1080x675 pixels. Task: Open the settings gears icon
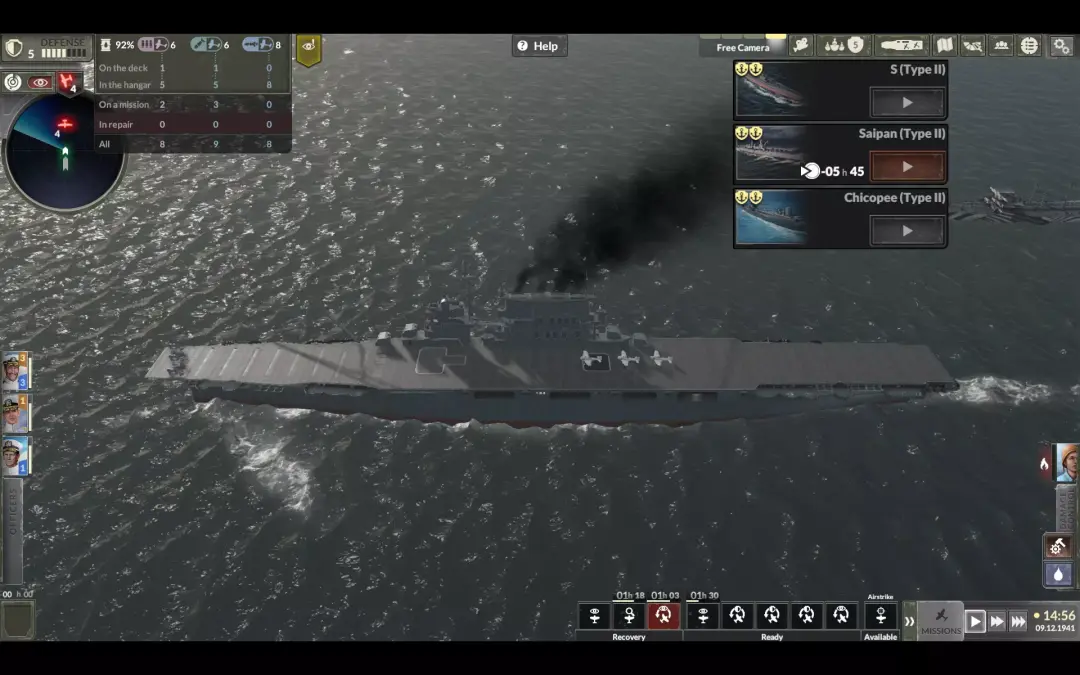pos(1061,46)
